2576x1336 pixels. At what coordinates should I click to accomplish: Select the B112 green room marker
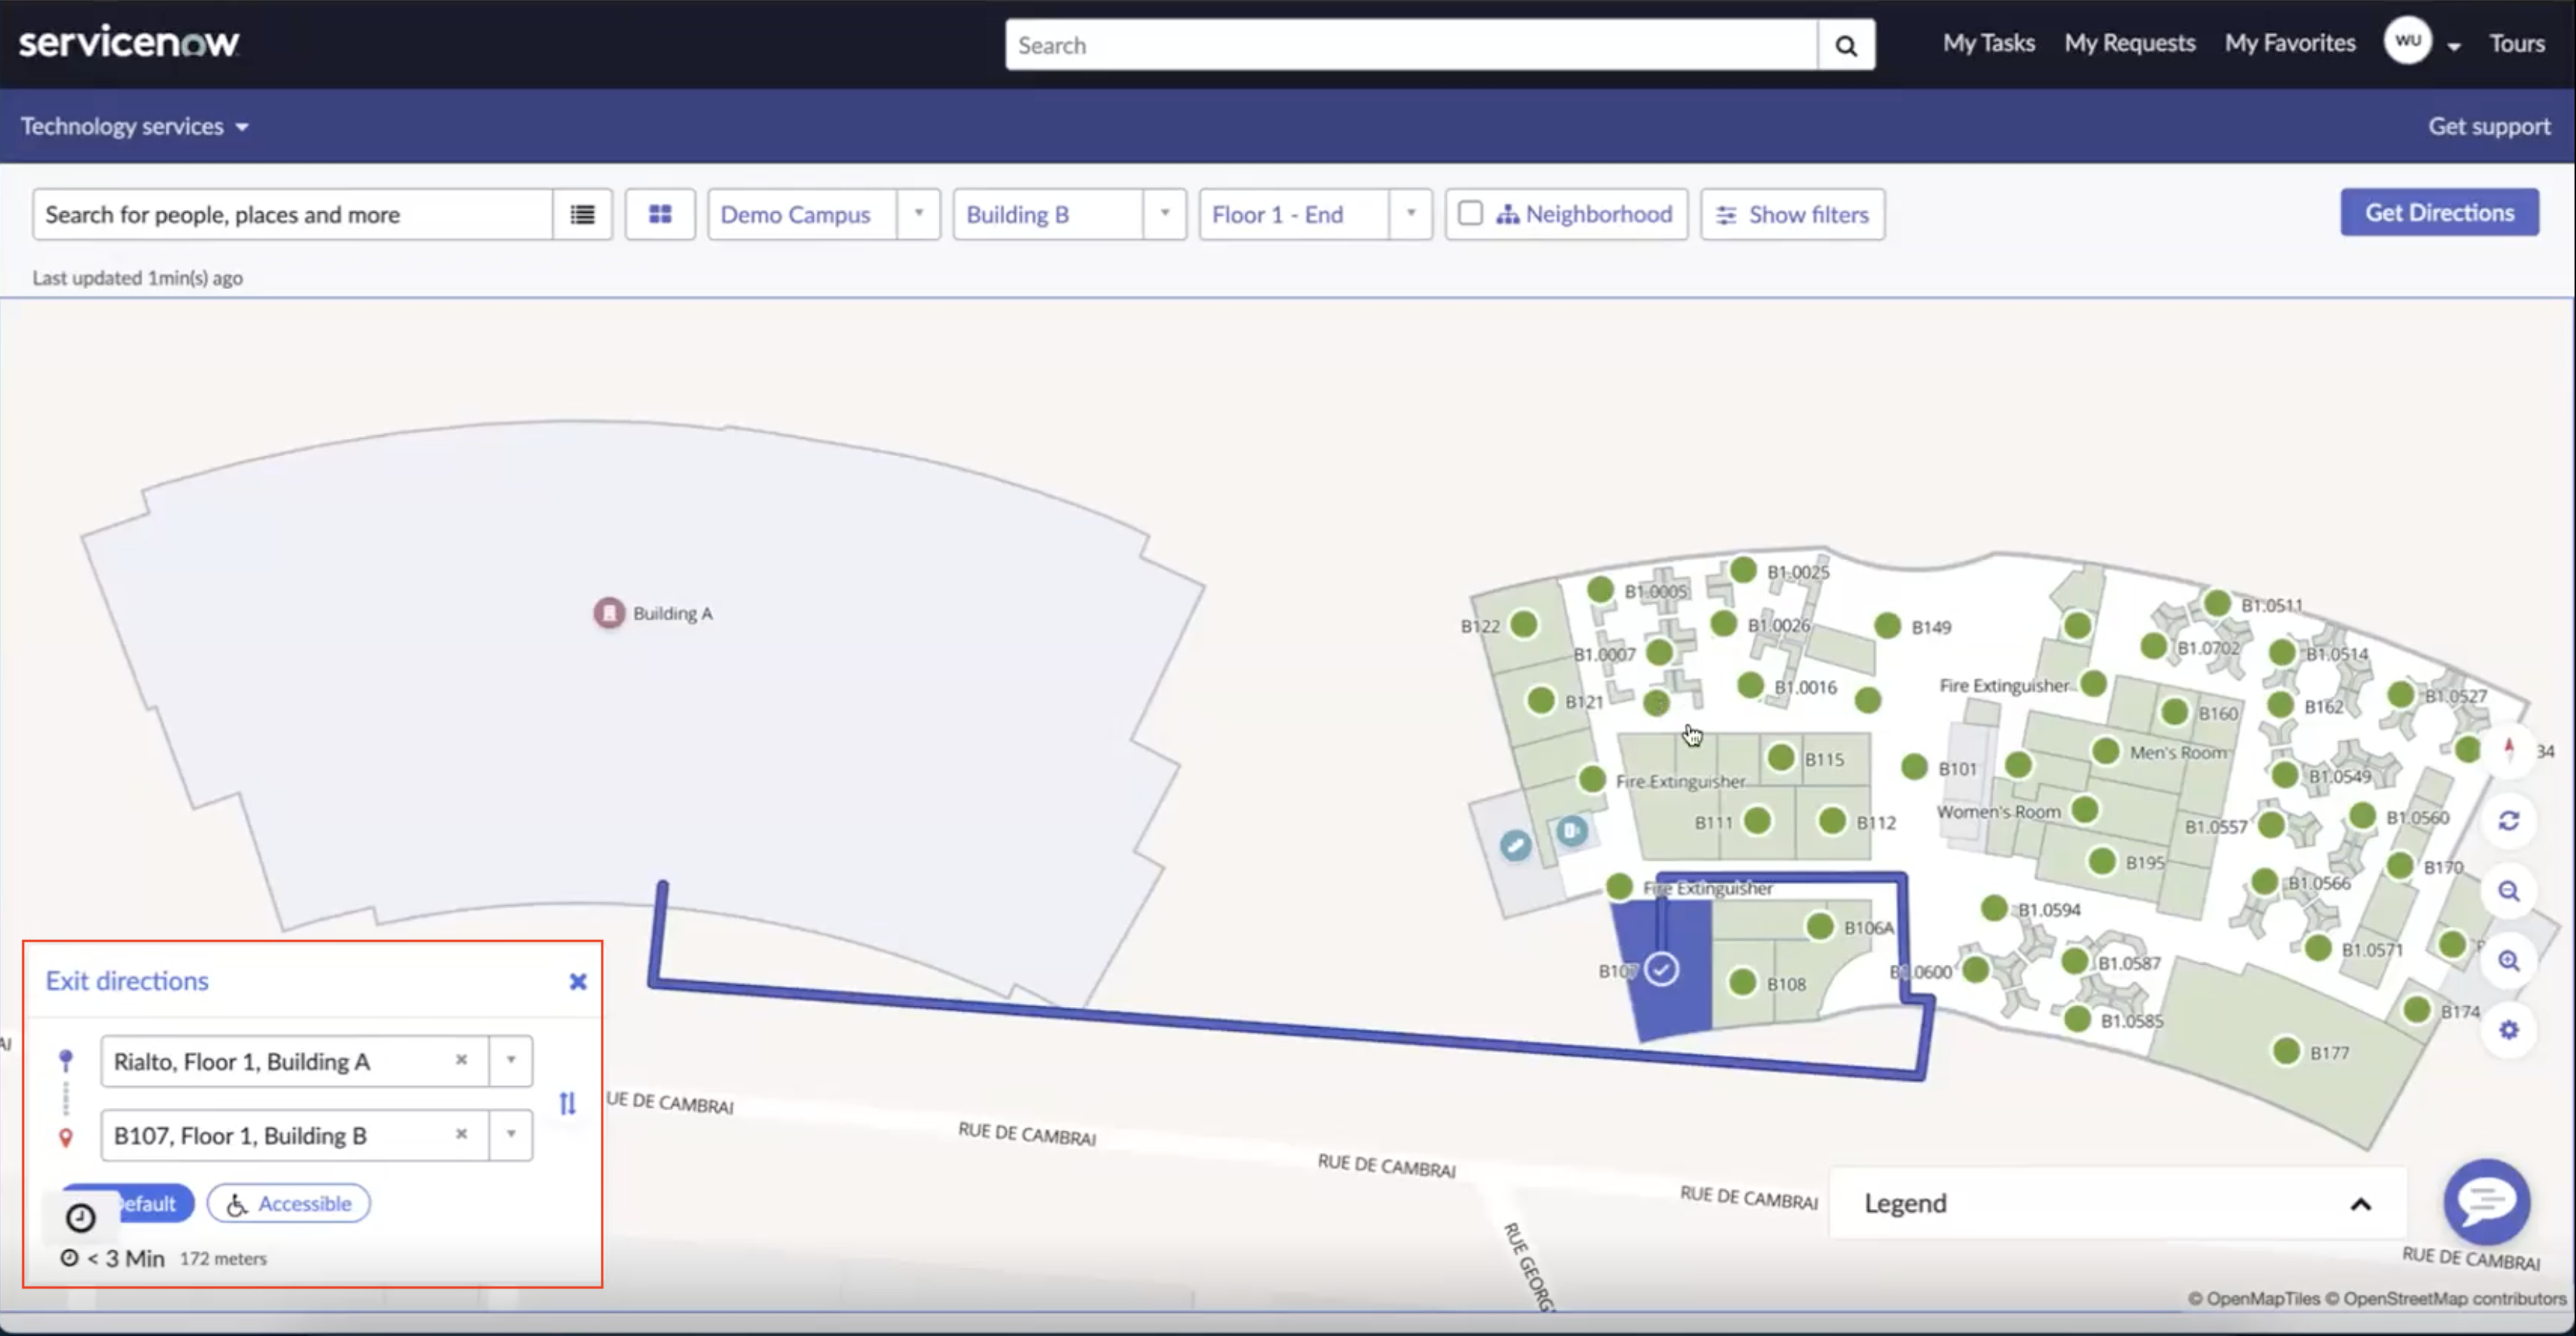[1832, 821]
